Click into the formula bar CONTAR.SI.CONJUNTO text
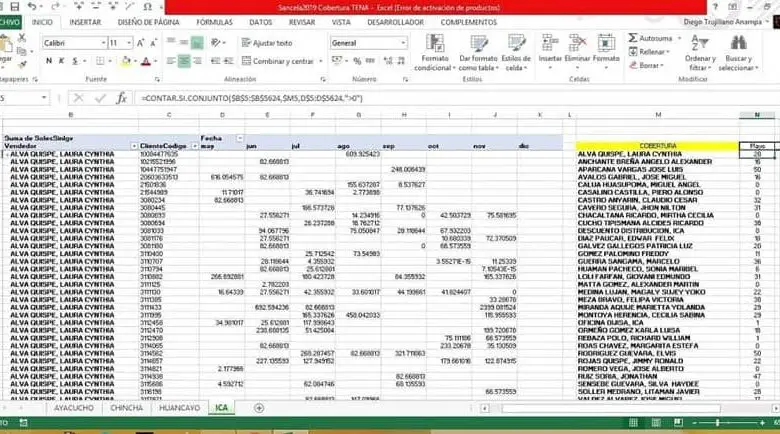 pos(252,98)
